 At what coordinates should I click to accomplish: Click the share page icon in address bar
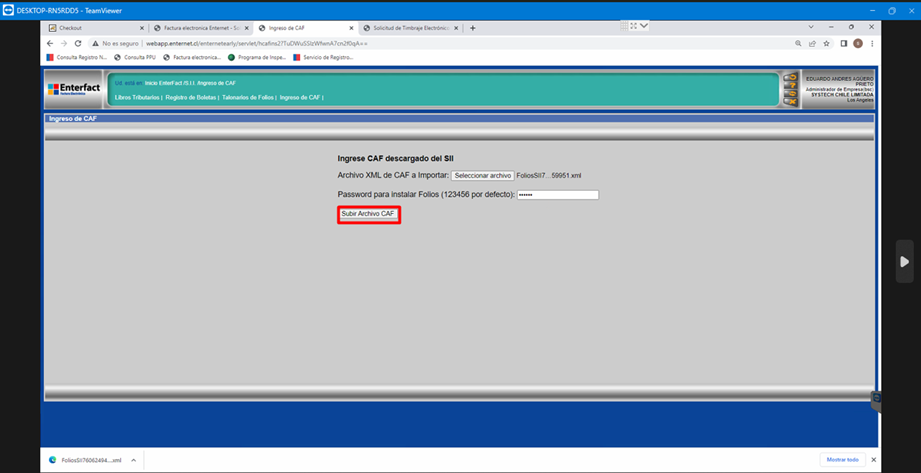coord(812,44)
